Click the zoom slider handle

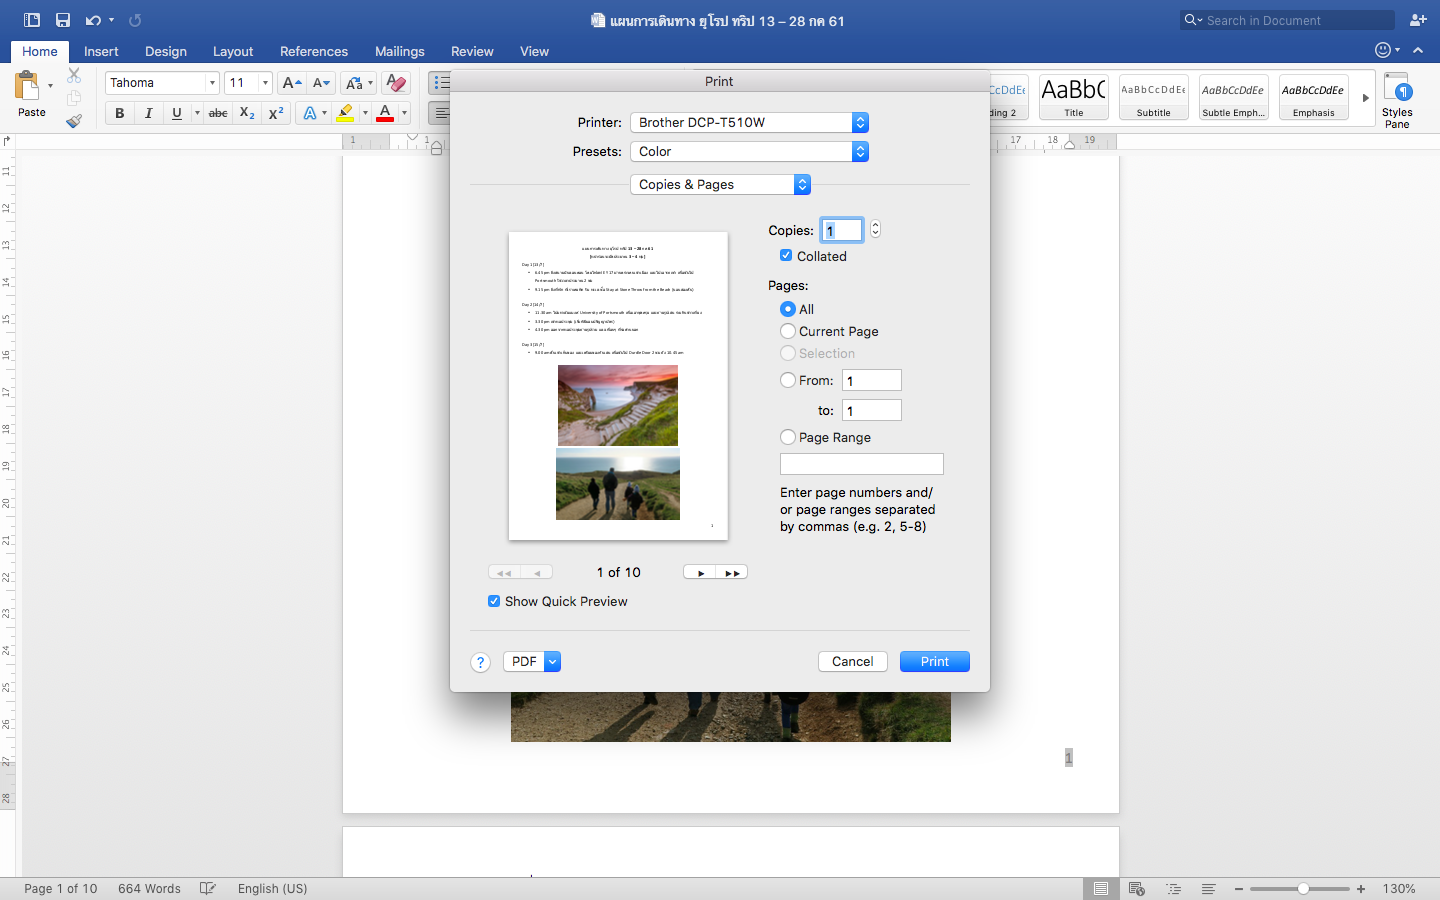coord(1303,888)
